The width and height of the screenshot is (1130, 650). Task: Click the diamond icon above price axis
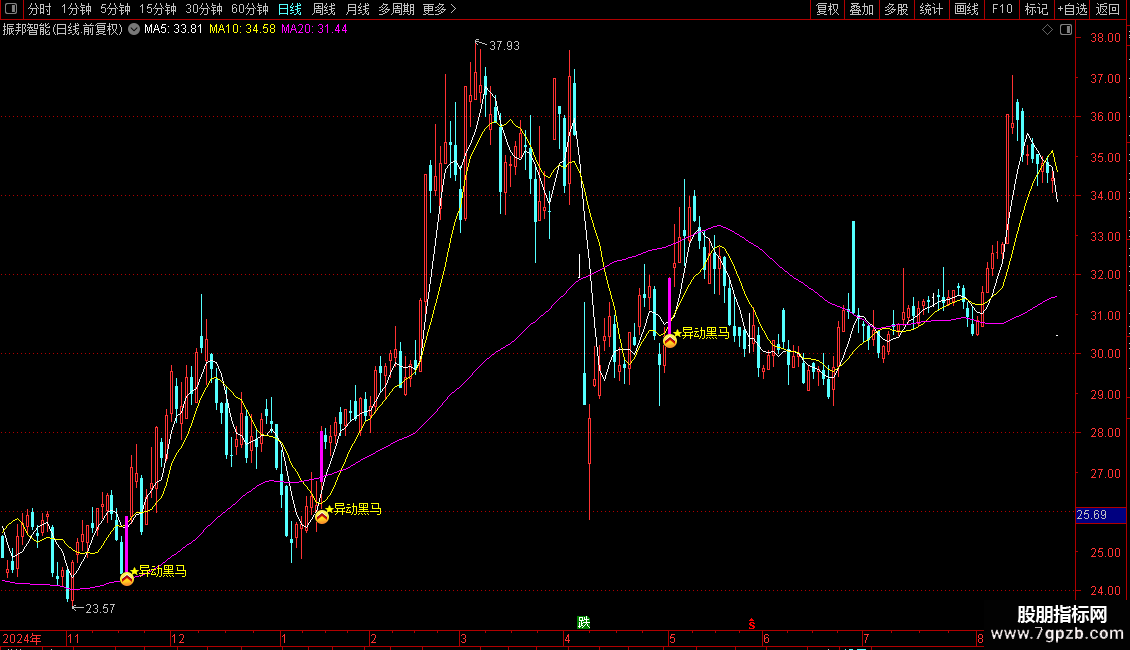coord(1048,30)
